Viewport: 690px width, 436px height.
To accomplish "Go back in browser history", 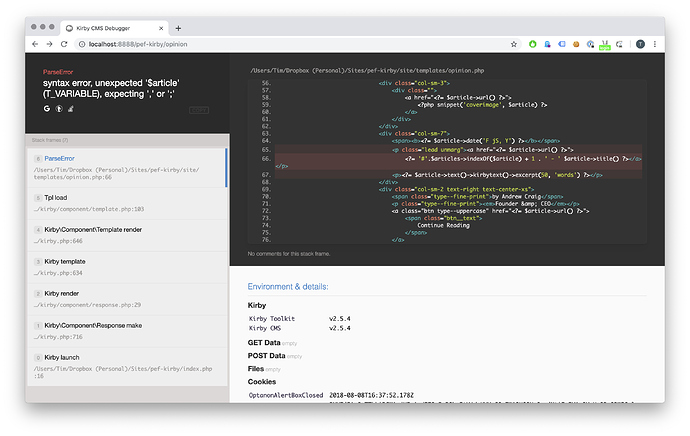I will coord(35,44).
